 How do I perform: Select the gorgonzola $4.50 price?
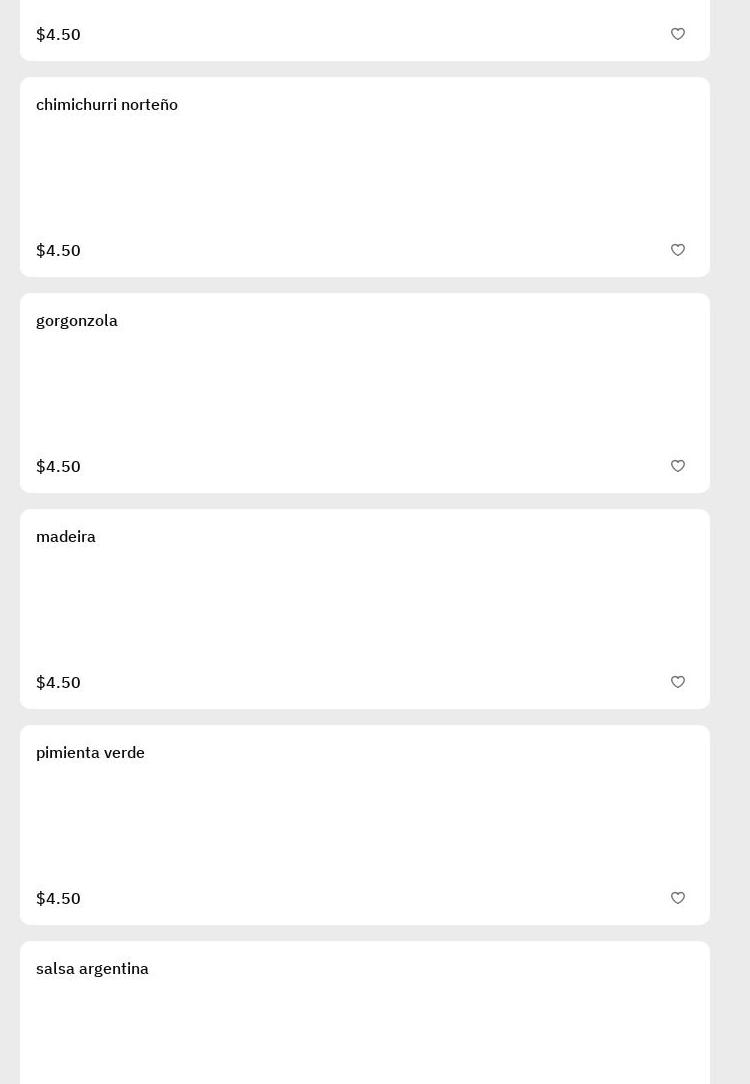(x=58, y=466)
